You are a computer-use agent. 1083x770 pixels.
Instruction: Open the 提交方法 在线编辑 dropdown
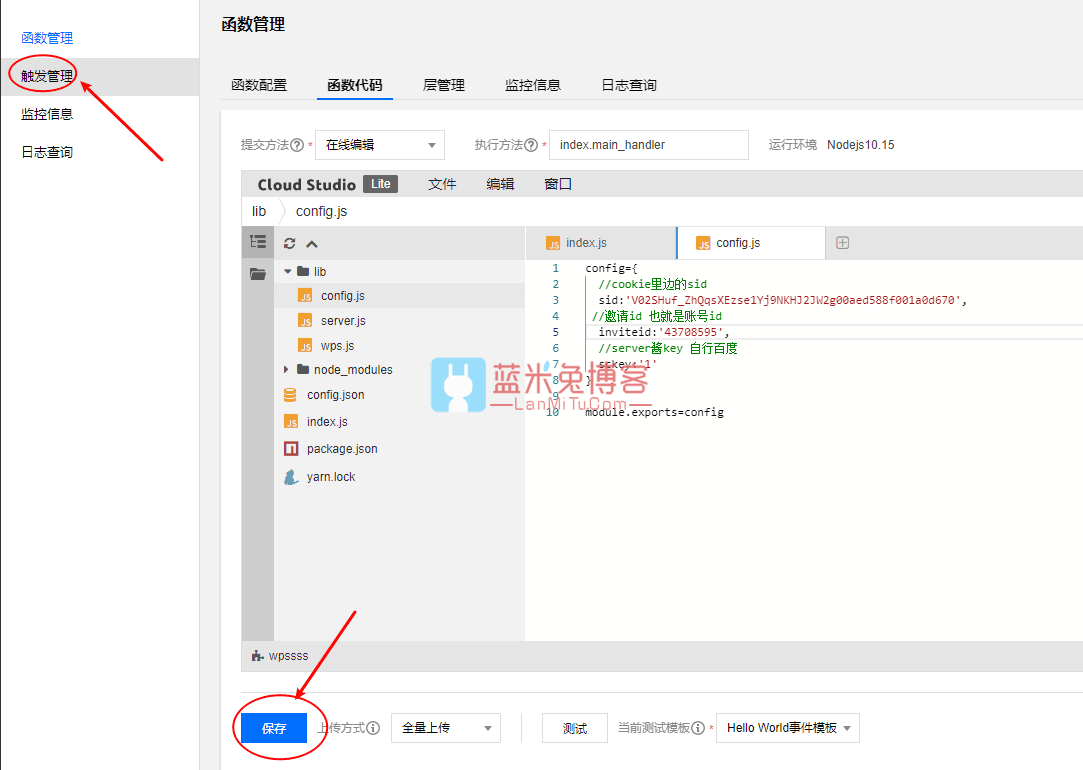380,145
